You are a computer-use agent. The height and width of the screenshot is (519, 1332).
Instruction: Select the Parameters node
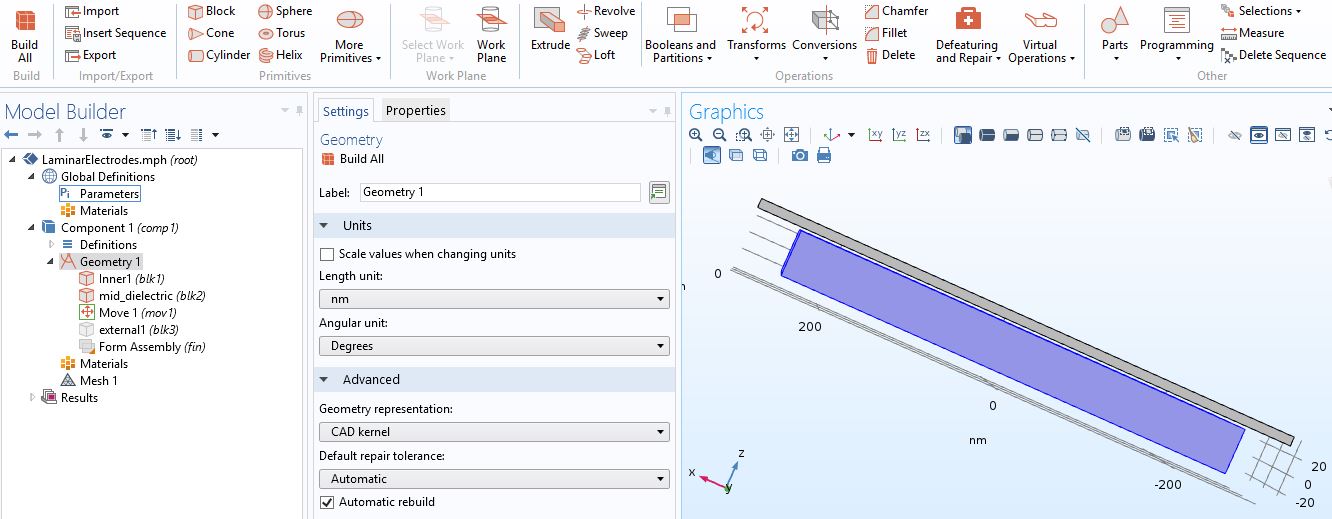100,194
